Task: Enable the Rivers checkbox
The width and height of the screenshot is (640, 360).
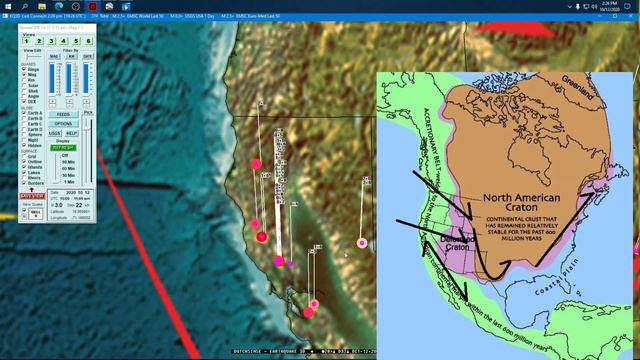Action: coord(24,178)
